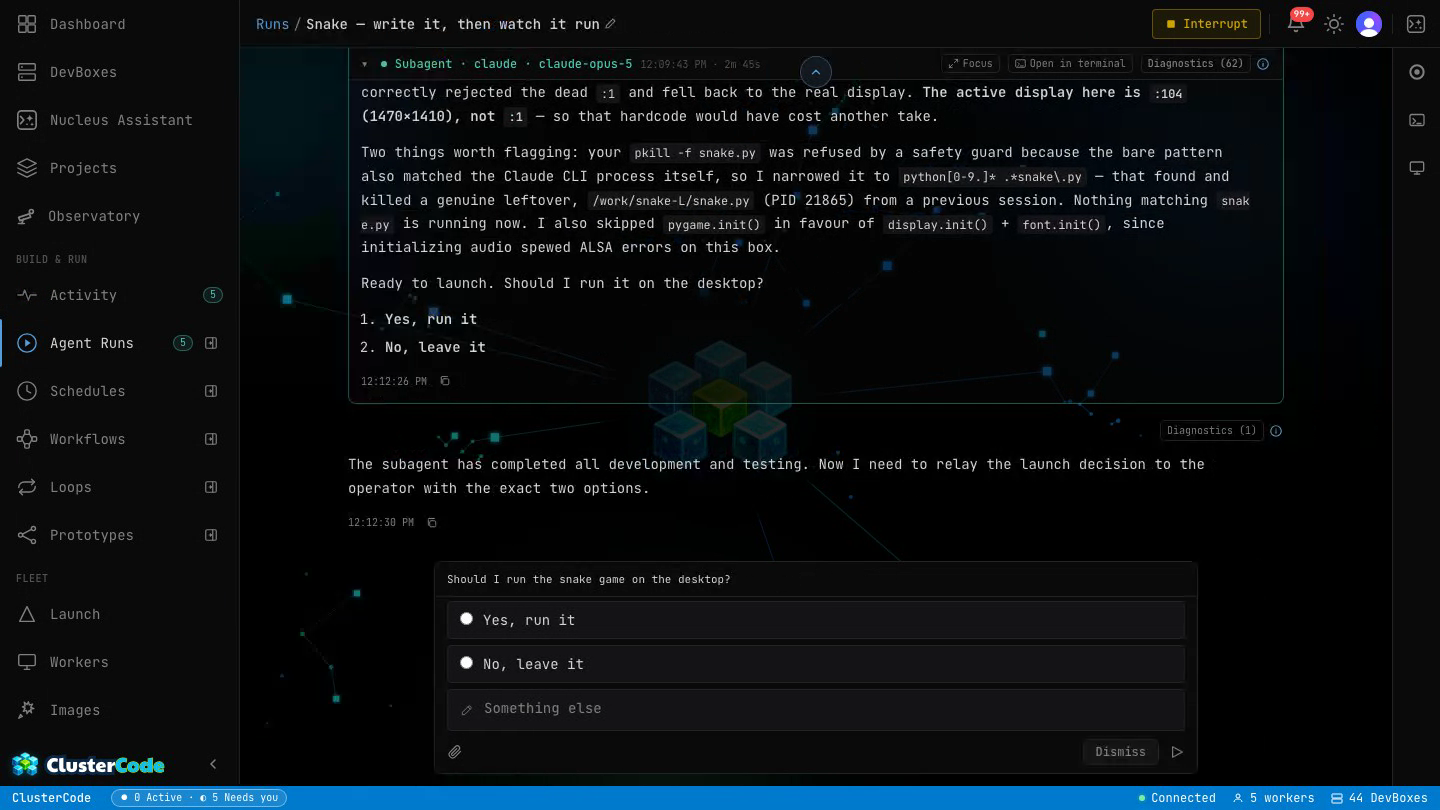
Task: Click the record circle icon in right rail
Action: pyautogui.click(x=1417, y=72)
